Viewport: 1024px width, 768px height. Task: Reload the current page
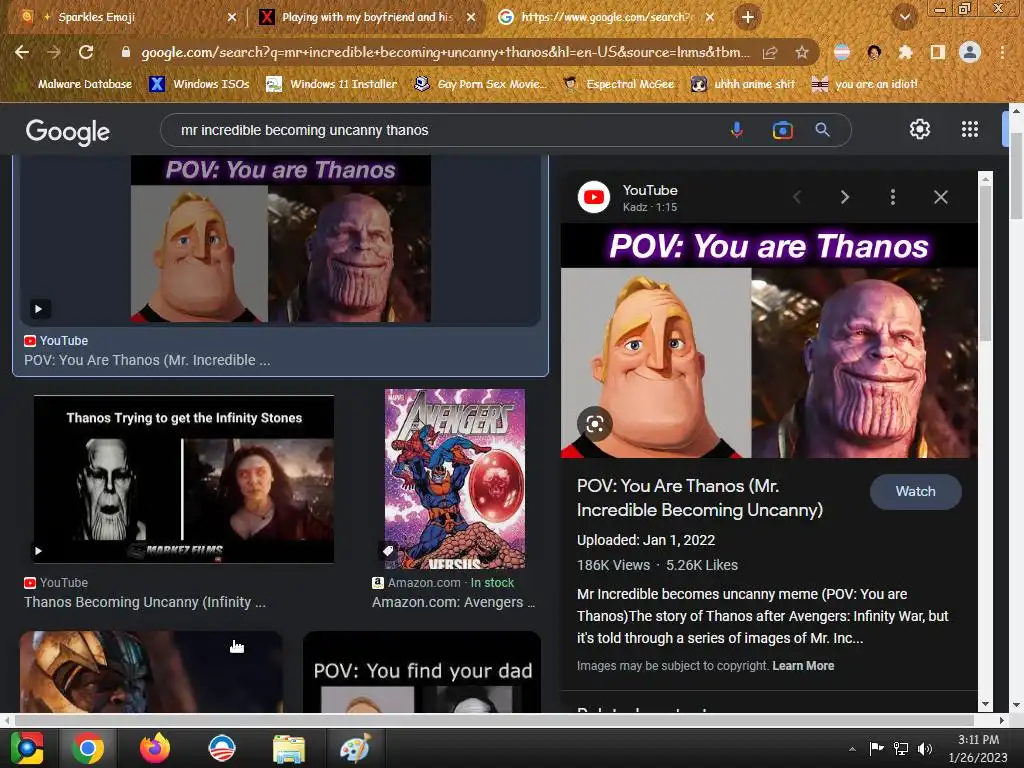86,52
